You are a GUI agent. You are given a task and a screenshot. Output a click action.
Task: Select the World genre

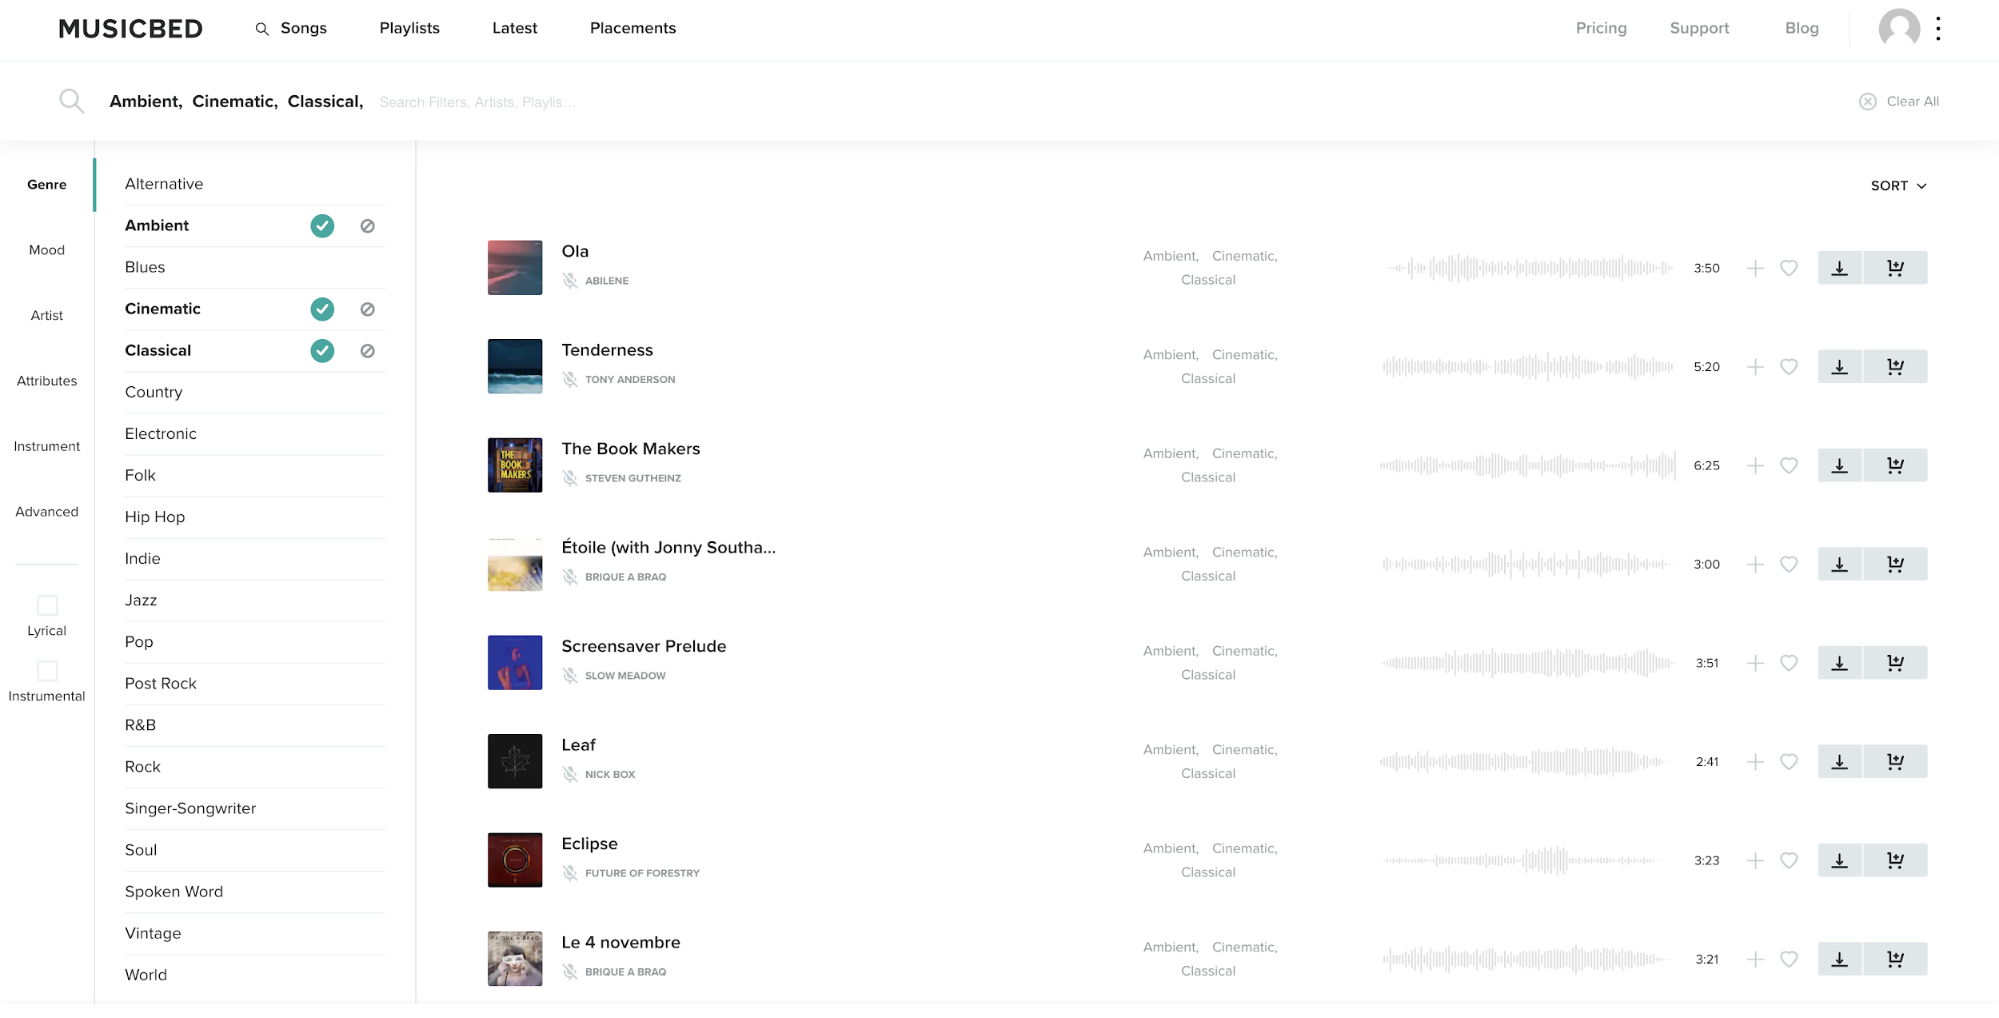pyautogui.click(x=254, y=975)
